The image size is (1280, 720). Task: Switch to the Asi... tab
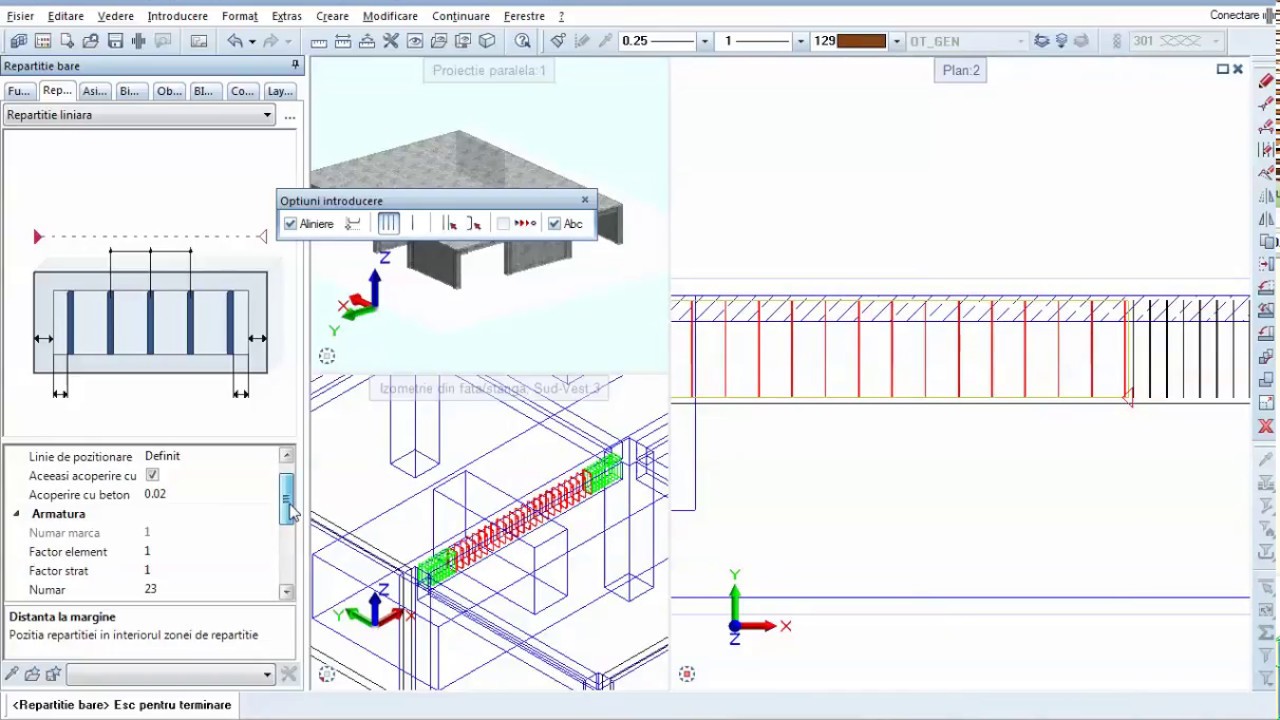(x=95, y=91)
